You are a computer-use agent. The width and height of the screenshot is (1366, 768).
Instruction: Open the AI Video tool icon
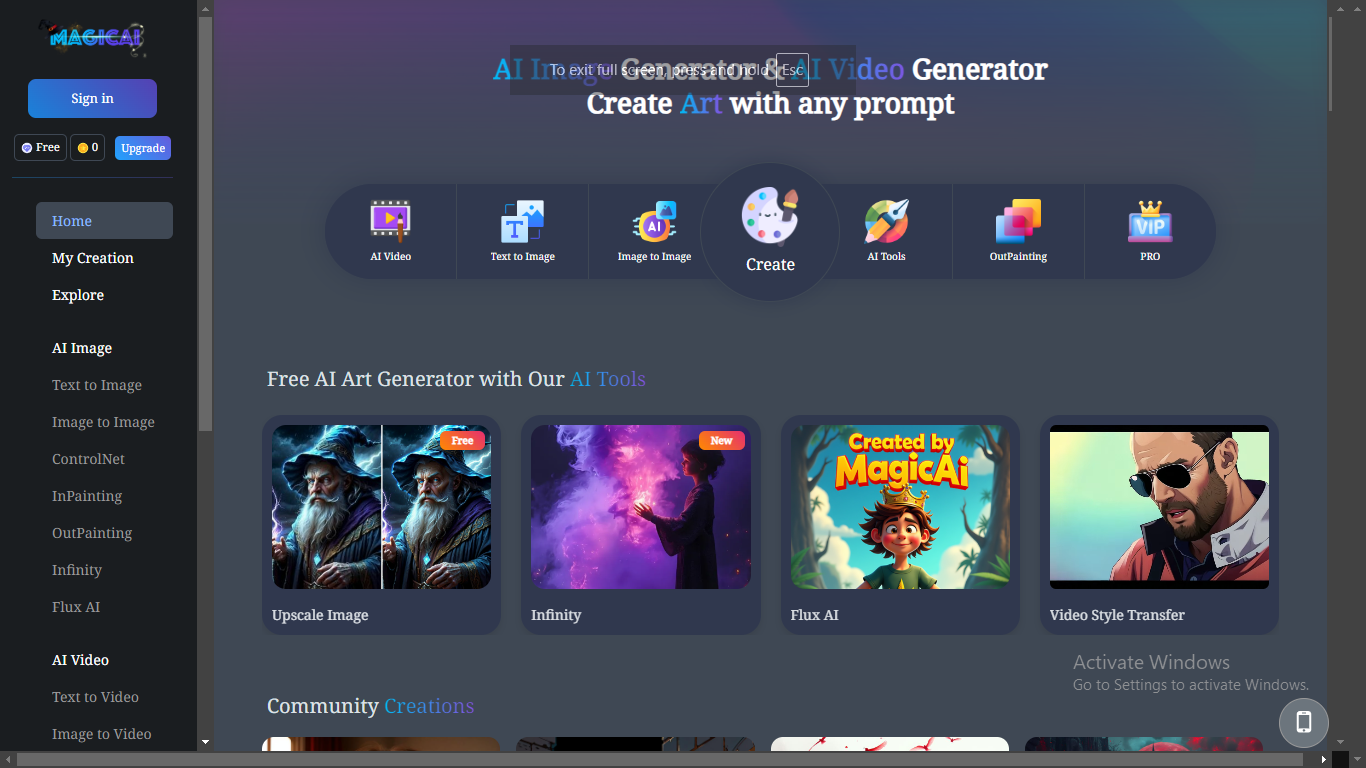390,222
